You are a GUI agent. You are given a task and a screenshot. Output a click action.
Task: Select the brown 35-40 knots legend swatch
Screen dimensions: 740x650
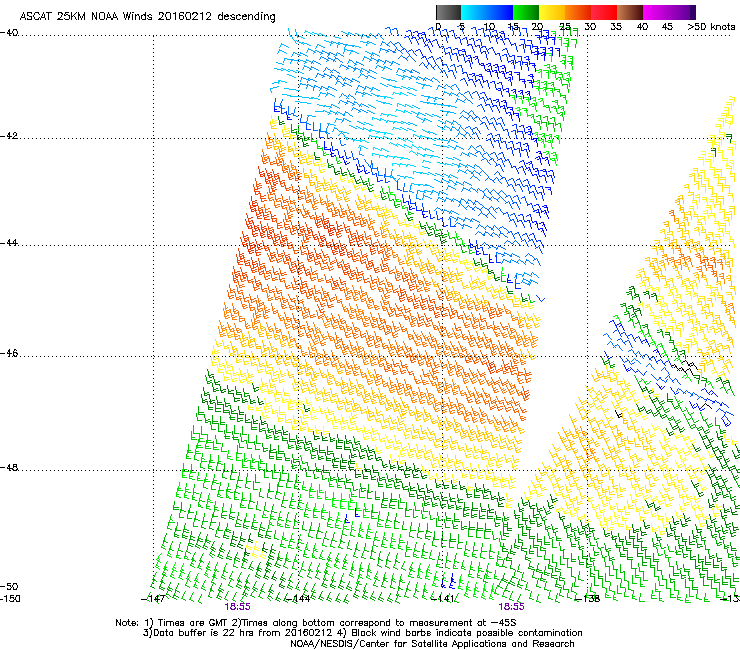tap(630, 12)
